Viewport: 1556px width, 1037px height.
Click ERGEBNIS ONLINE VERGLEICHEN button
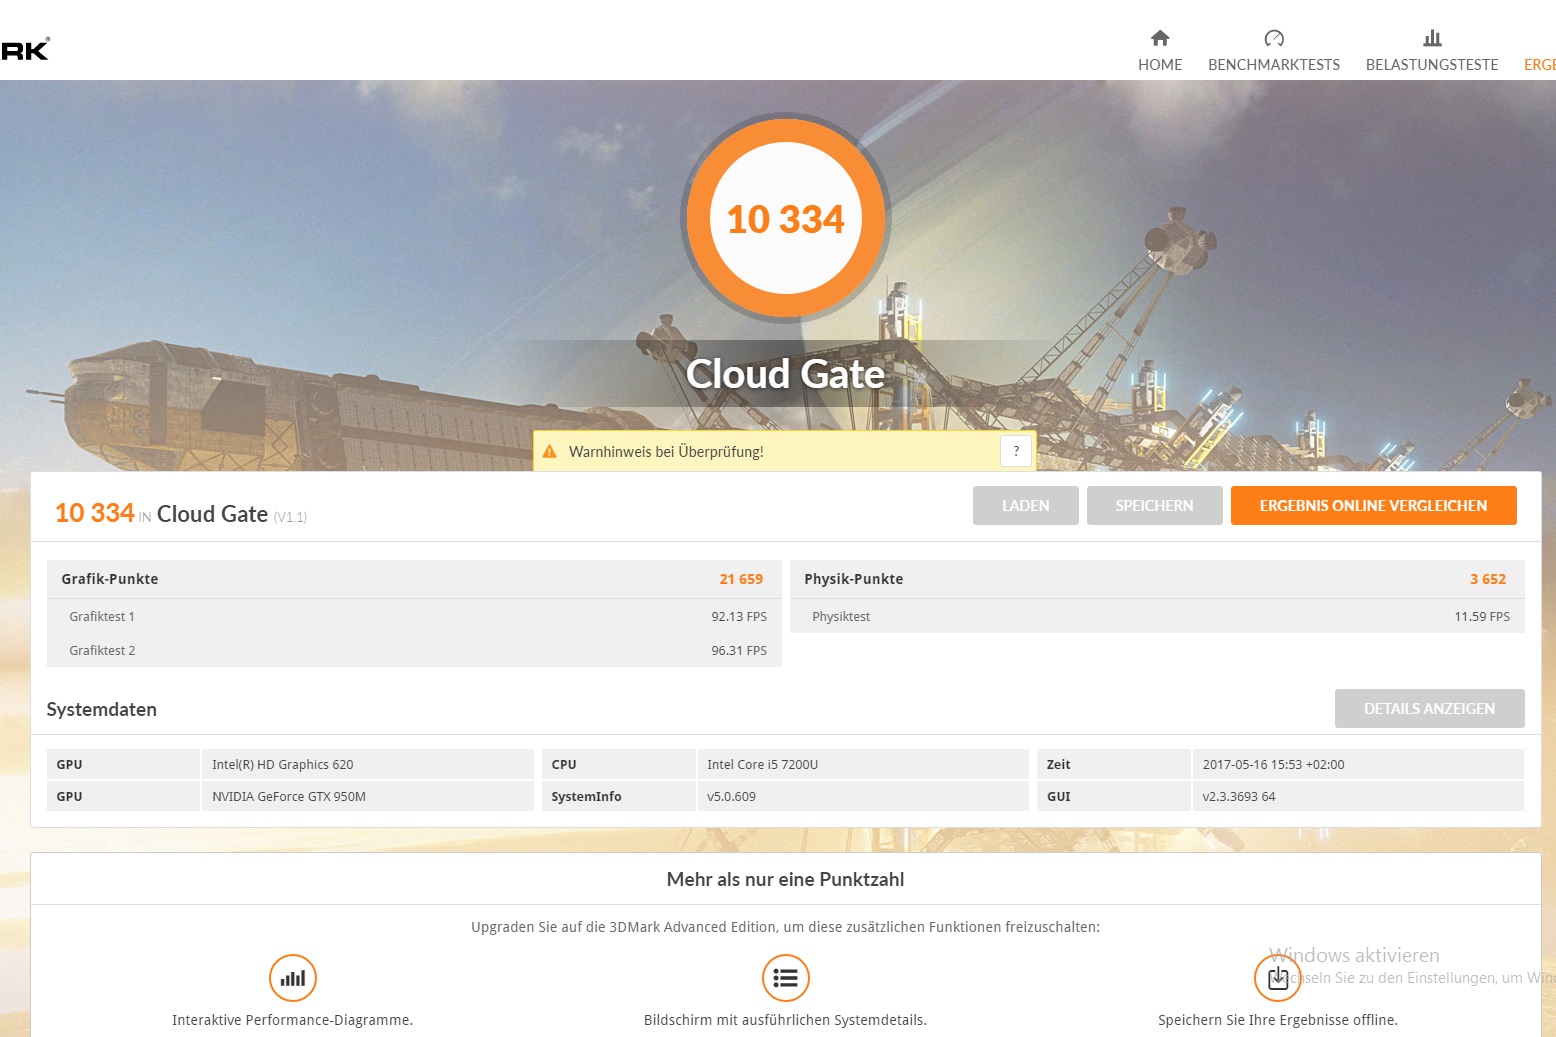click(1374, 505)
